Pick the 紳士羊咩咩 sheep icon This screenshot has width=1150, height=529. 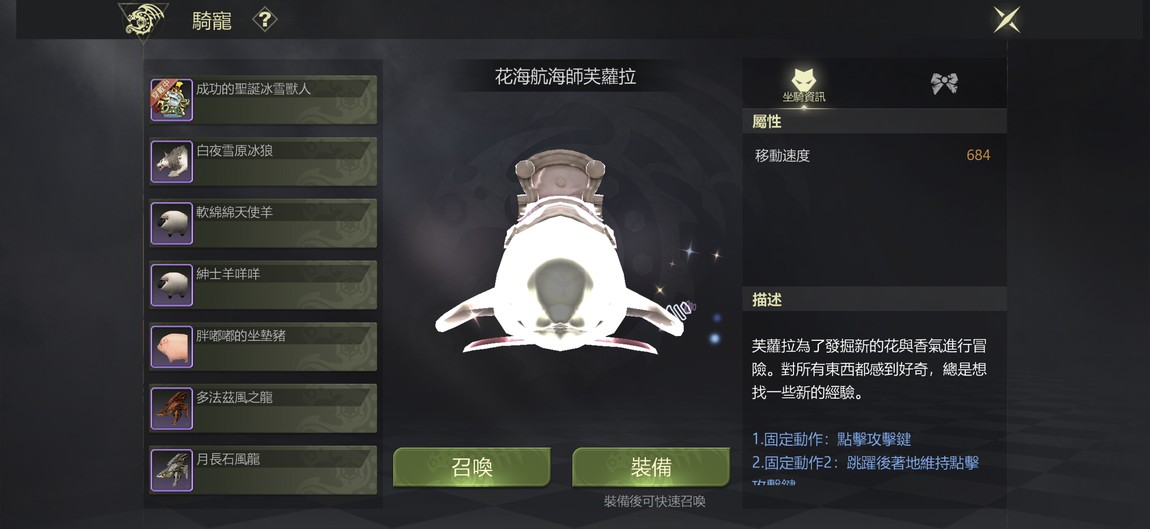pos(172,285)
